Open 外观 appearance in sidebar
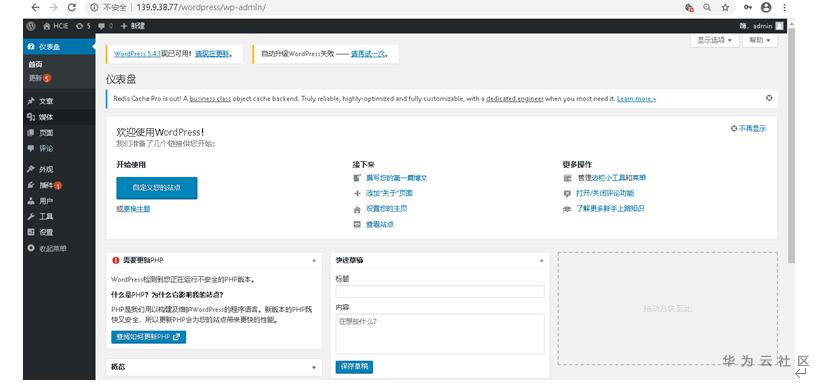The height and width of the screenshot is (383, 820). 59,169
